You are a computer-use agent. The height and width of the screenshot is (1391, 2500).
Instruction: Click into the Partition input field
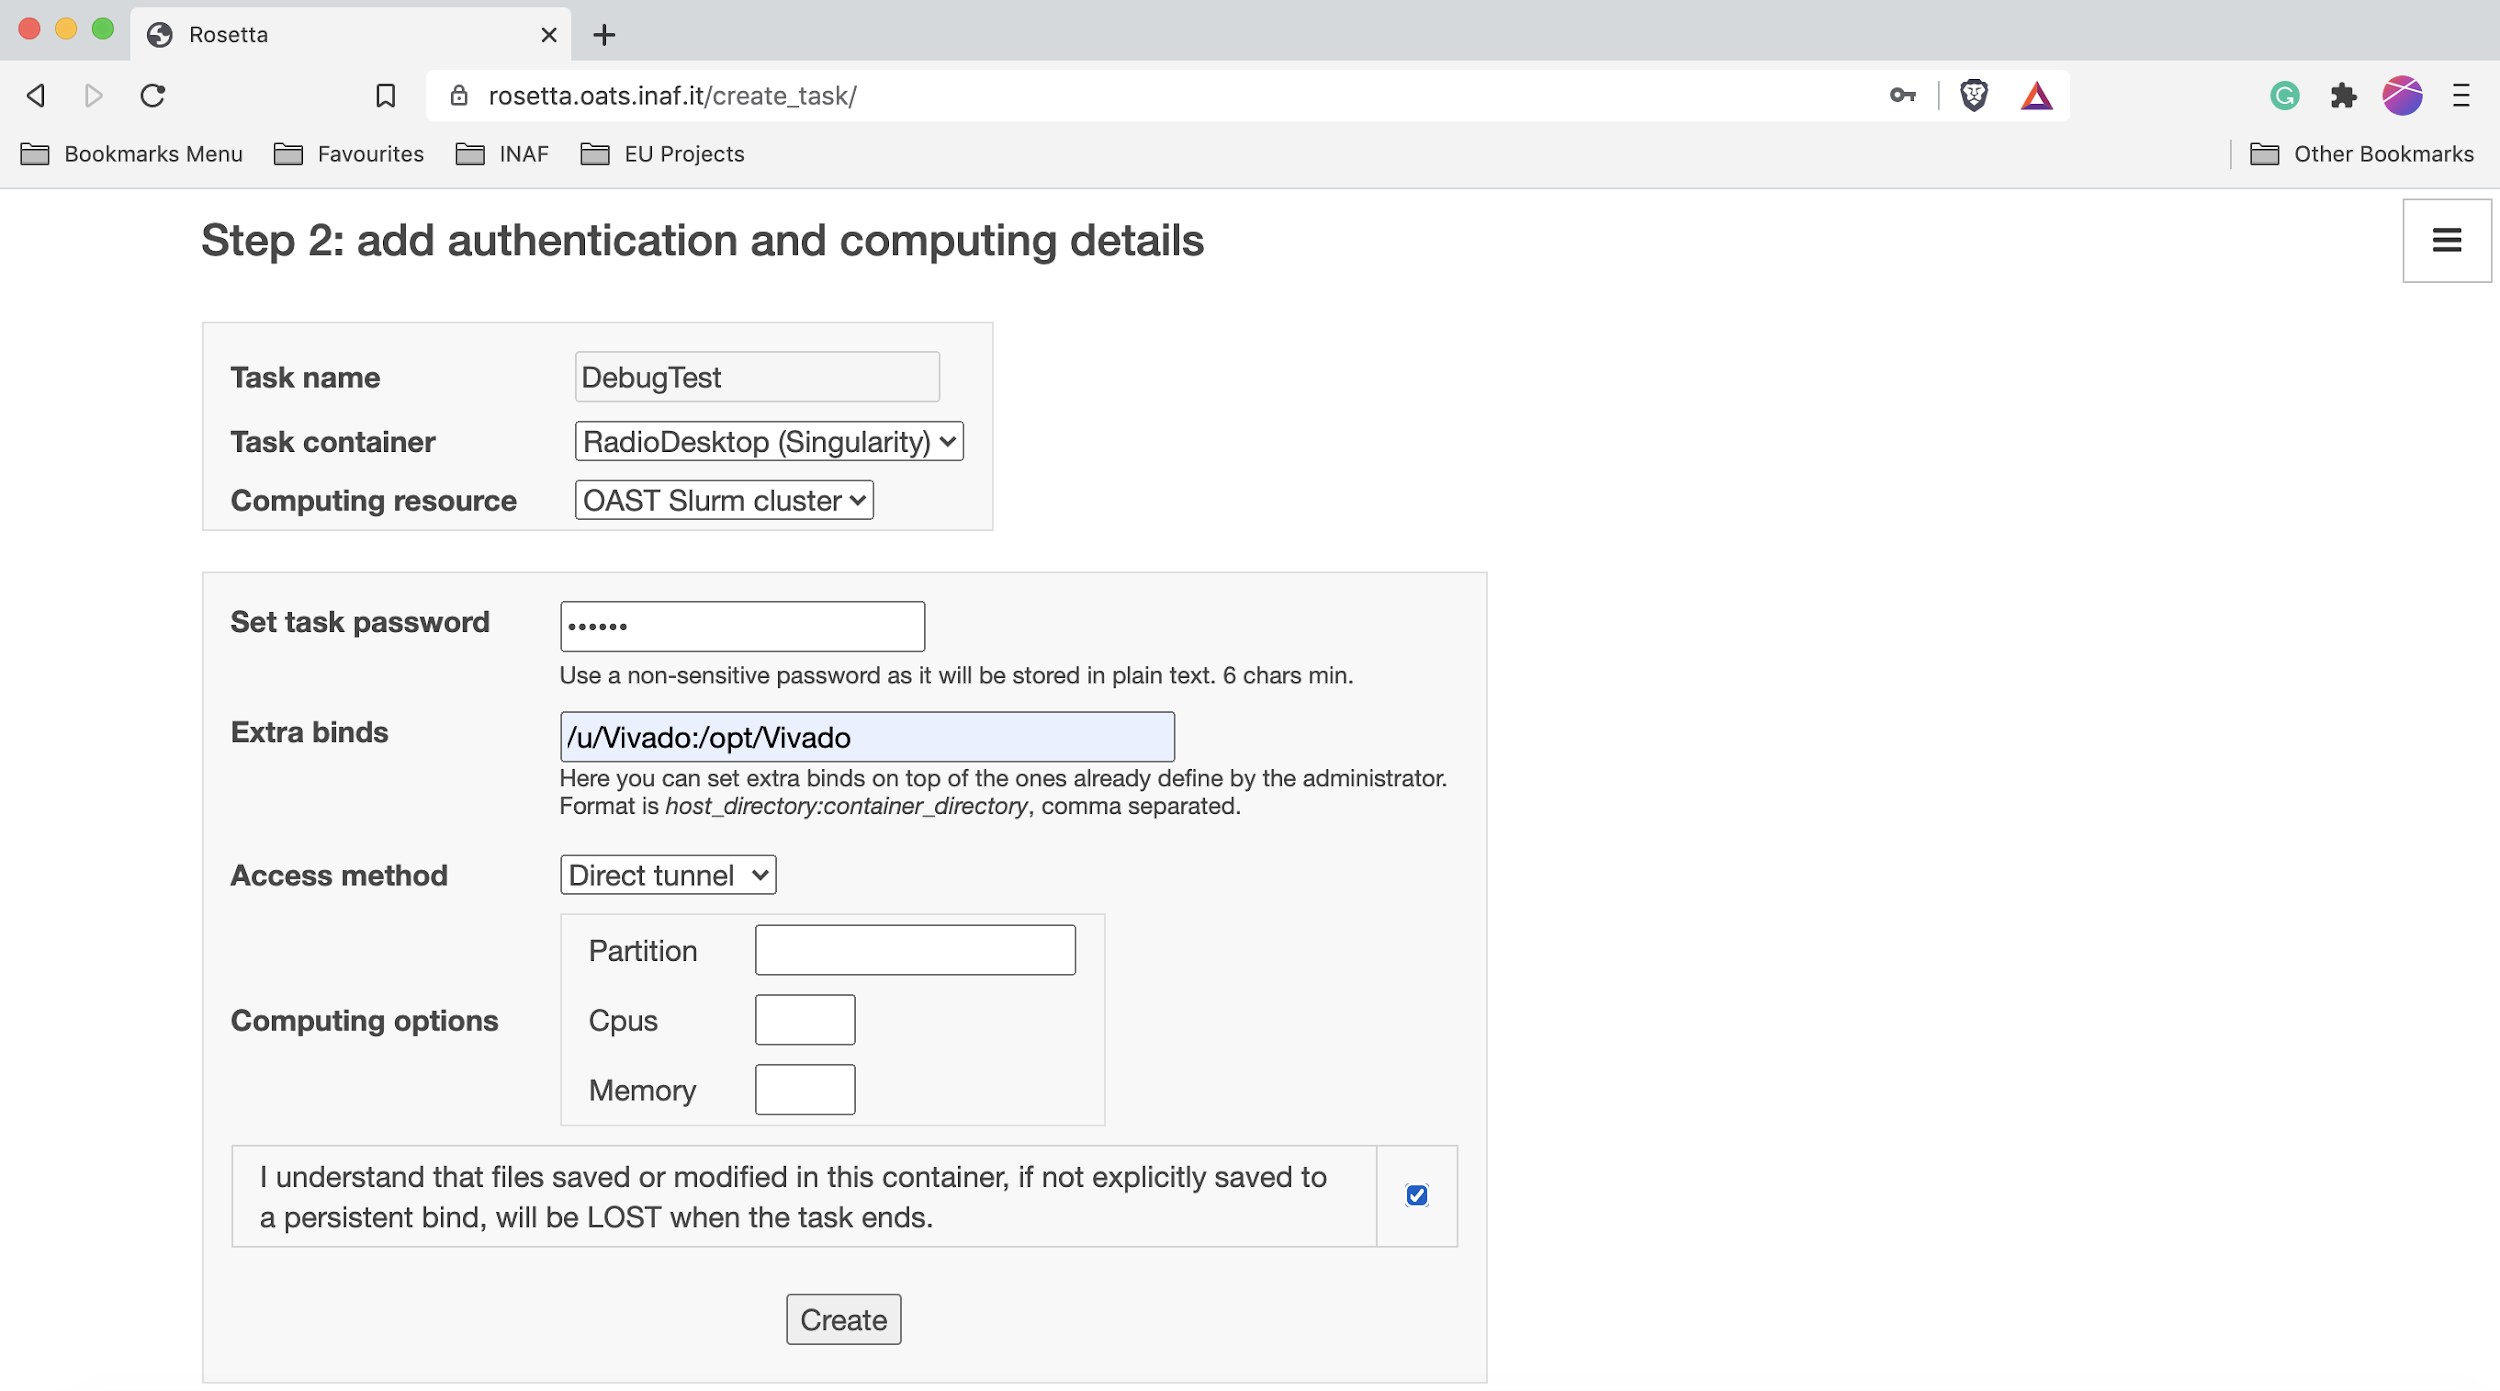[914, 950]
